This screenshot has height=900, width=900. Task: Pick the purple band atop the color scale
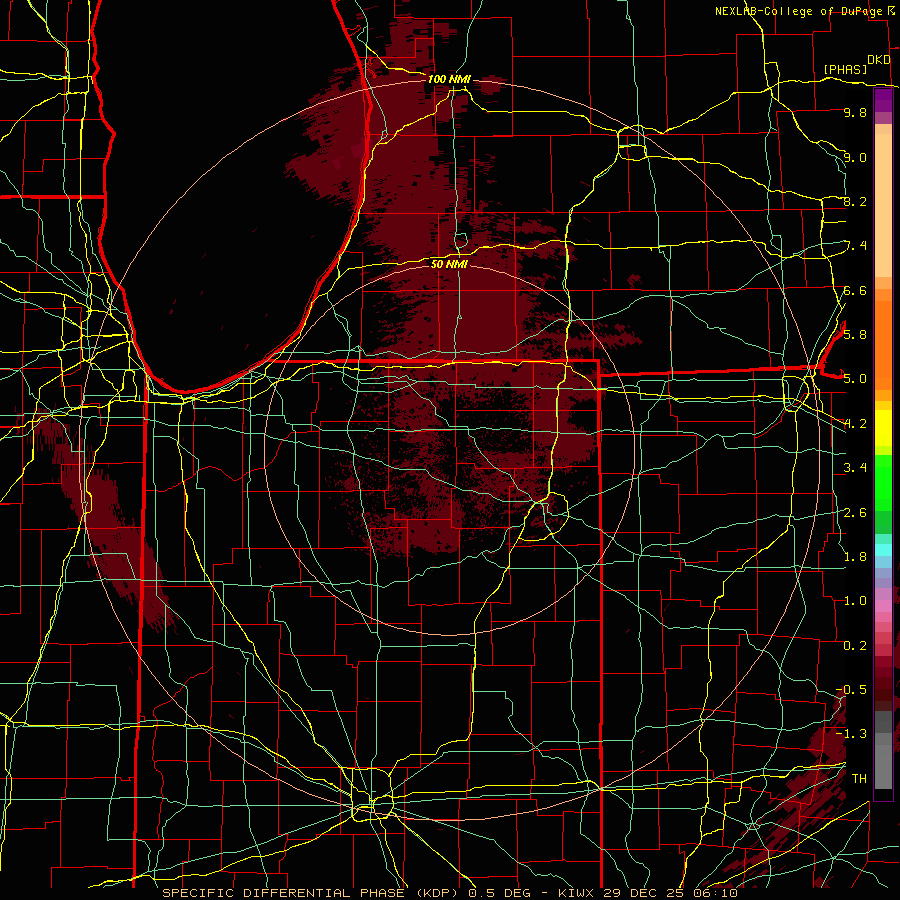[x=883, y=100]
